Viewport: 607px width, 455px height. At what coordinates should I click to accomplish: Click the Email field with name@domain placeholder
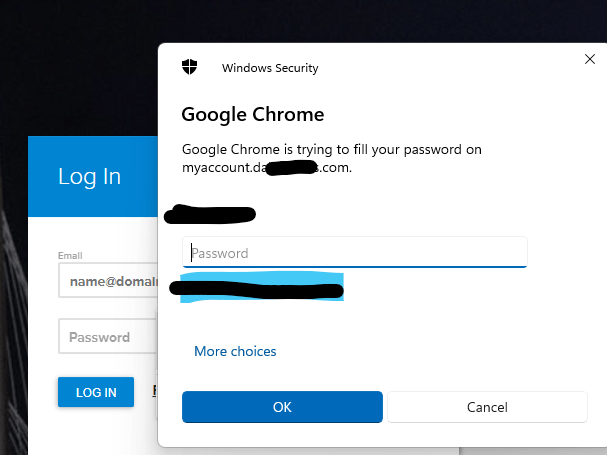108,282
